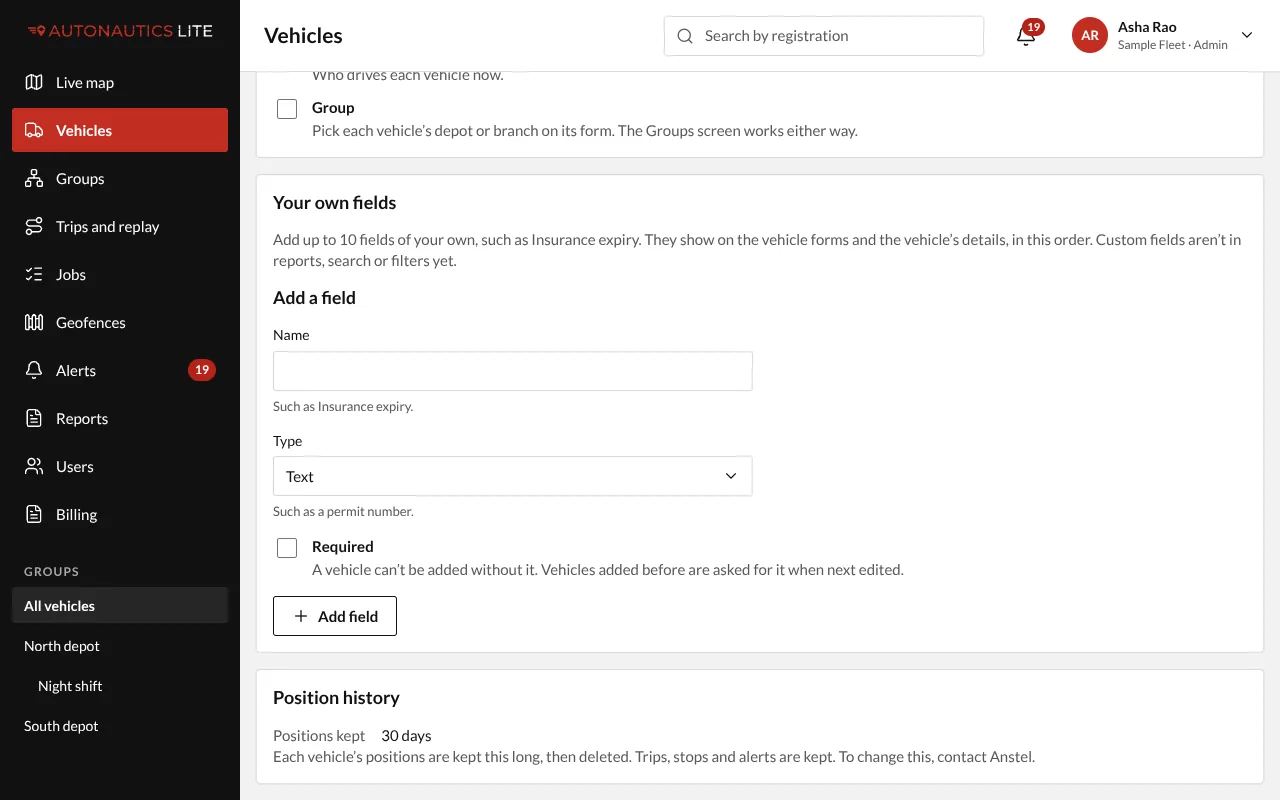Expand the Asha Rao account menu chevron

tap(1247, 35)
